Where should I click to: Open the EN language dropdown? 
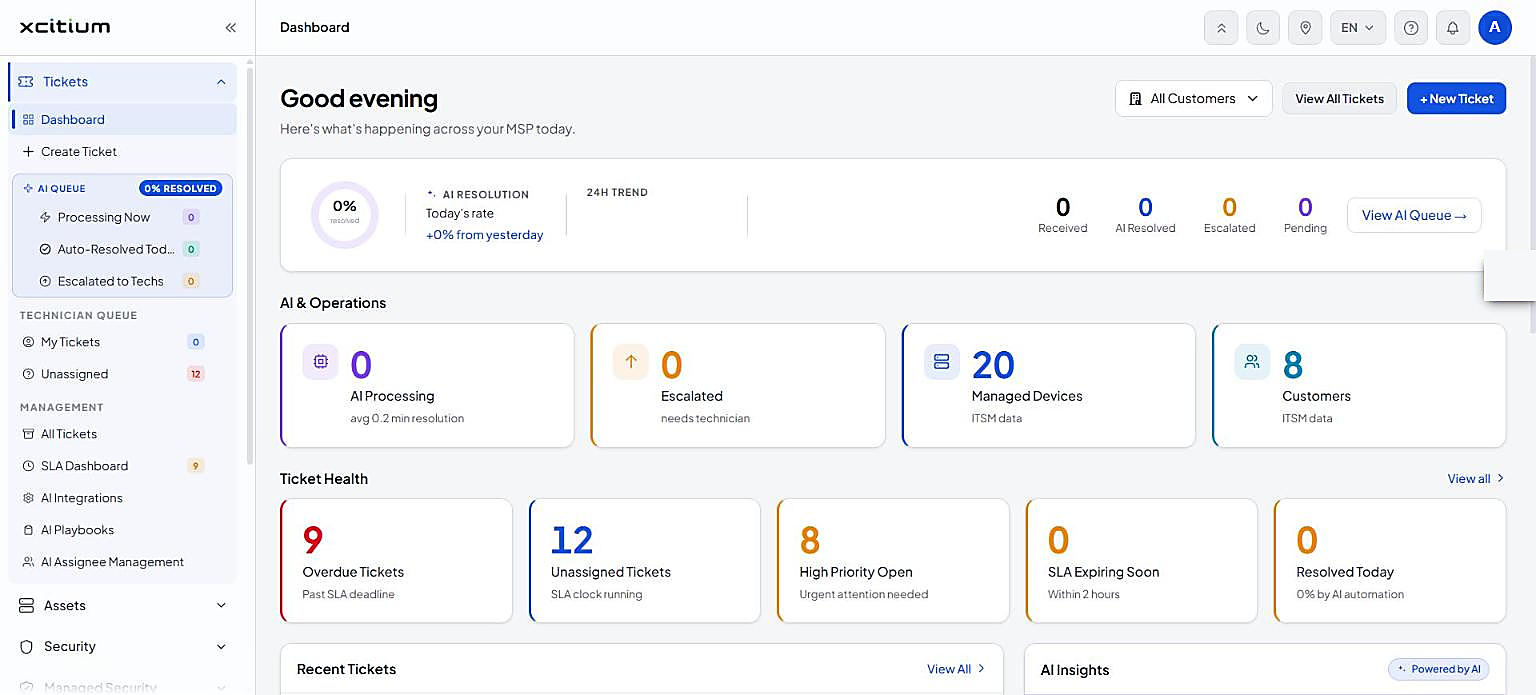(1358, 28)
